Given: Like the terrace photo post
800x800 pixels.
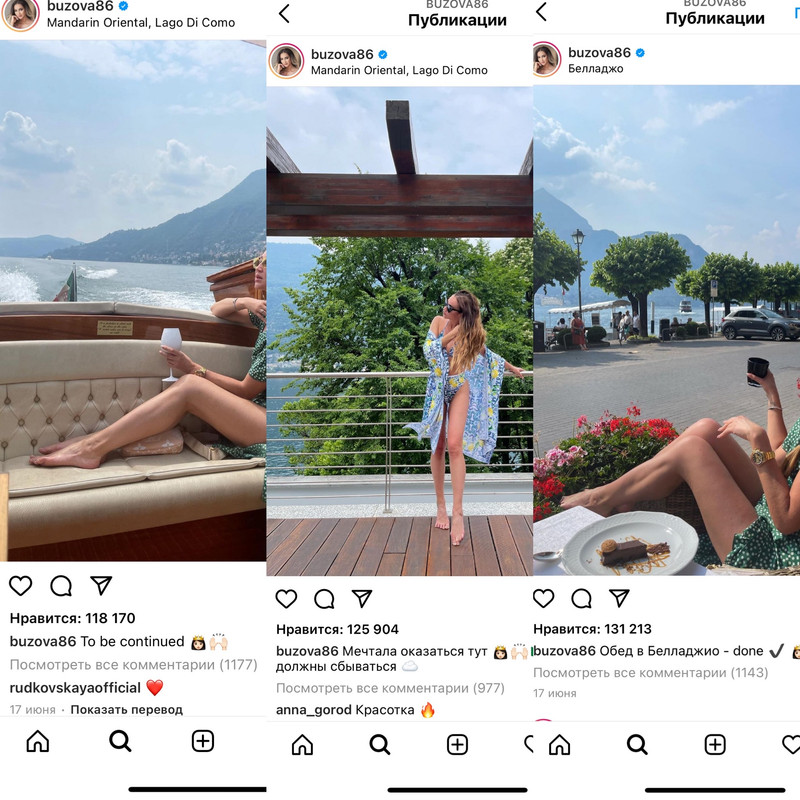Looking at the screenshot, I should coord(286,598).
